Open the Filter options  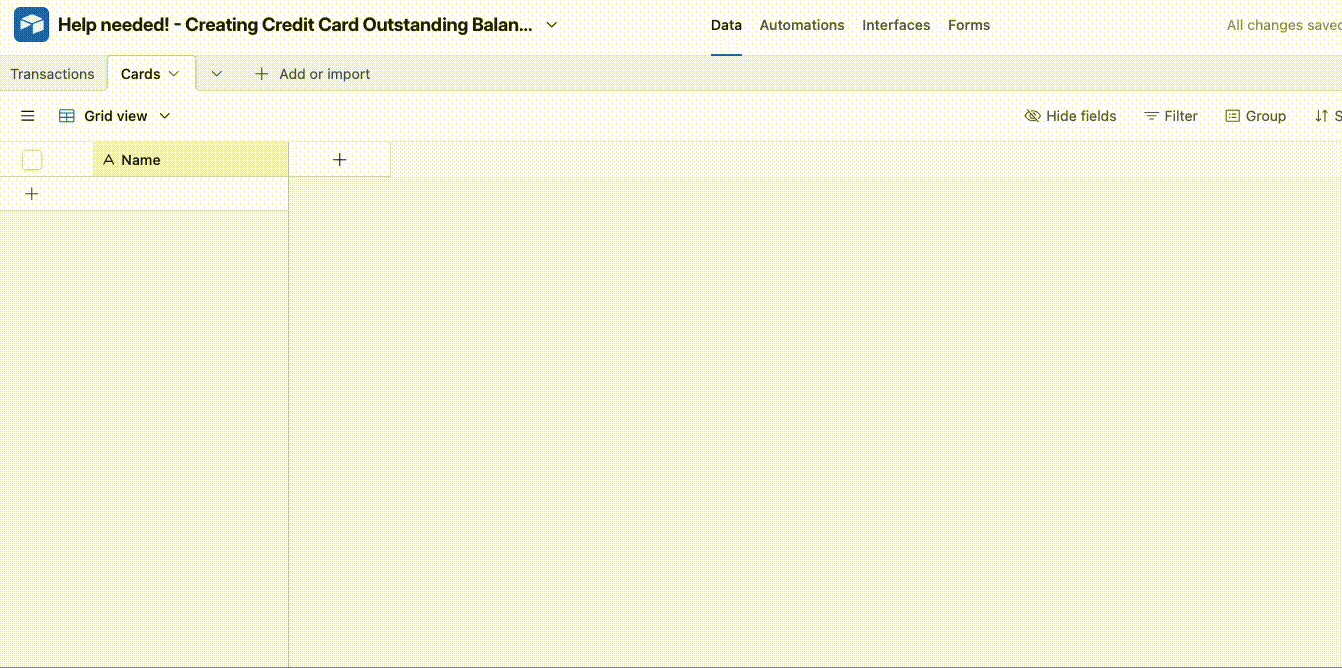[1170, 116]
